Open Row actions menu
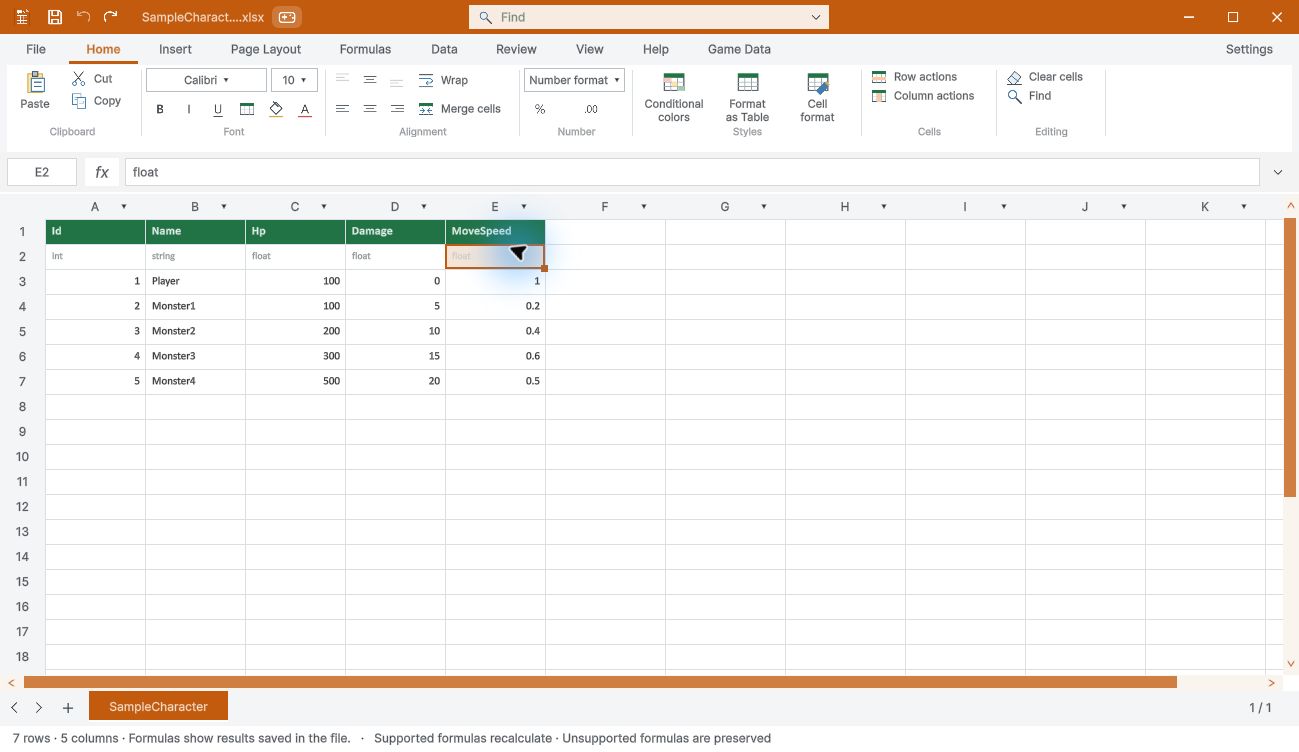 pos(914,77)
